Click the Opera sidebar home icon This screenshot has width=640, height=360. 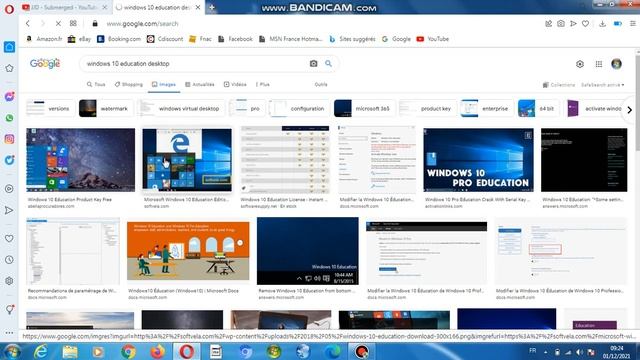(x=9, y=47)
